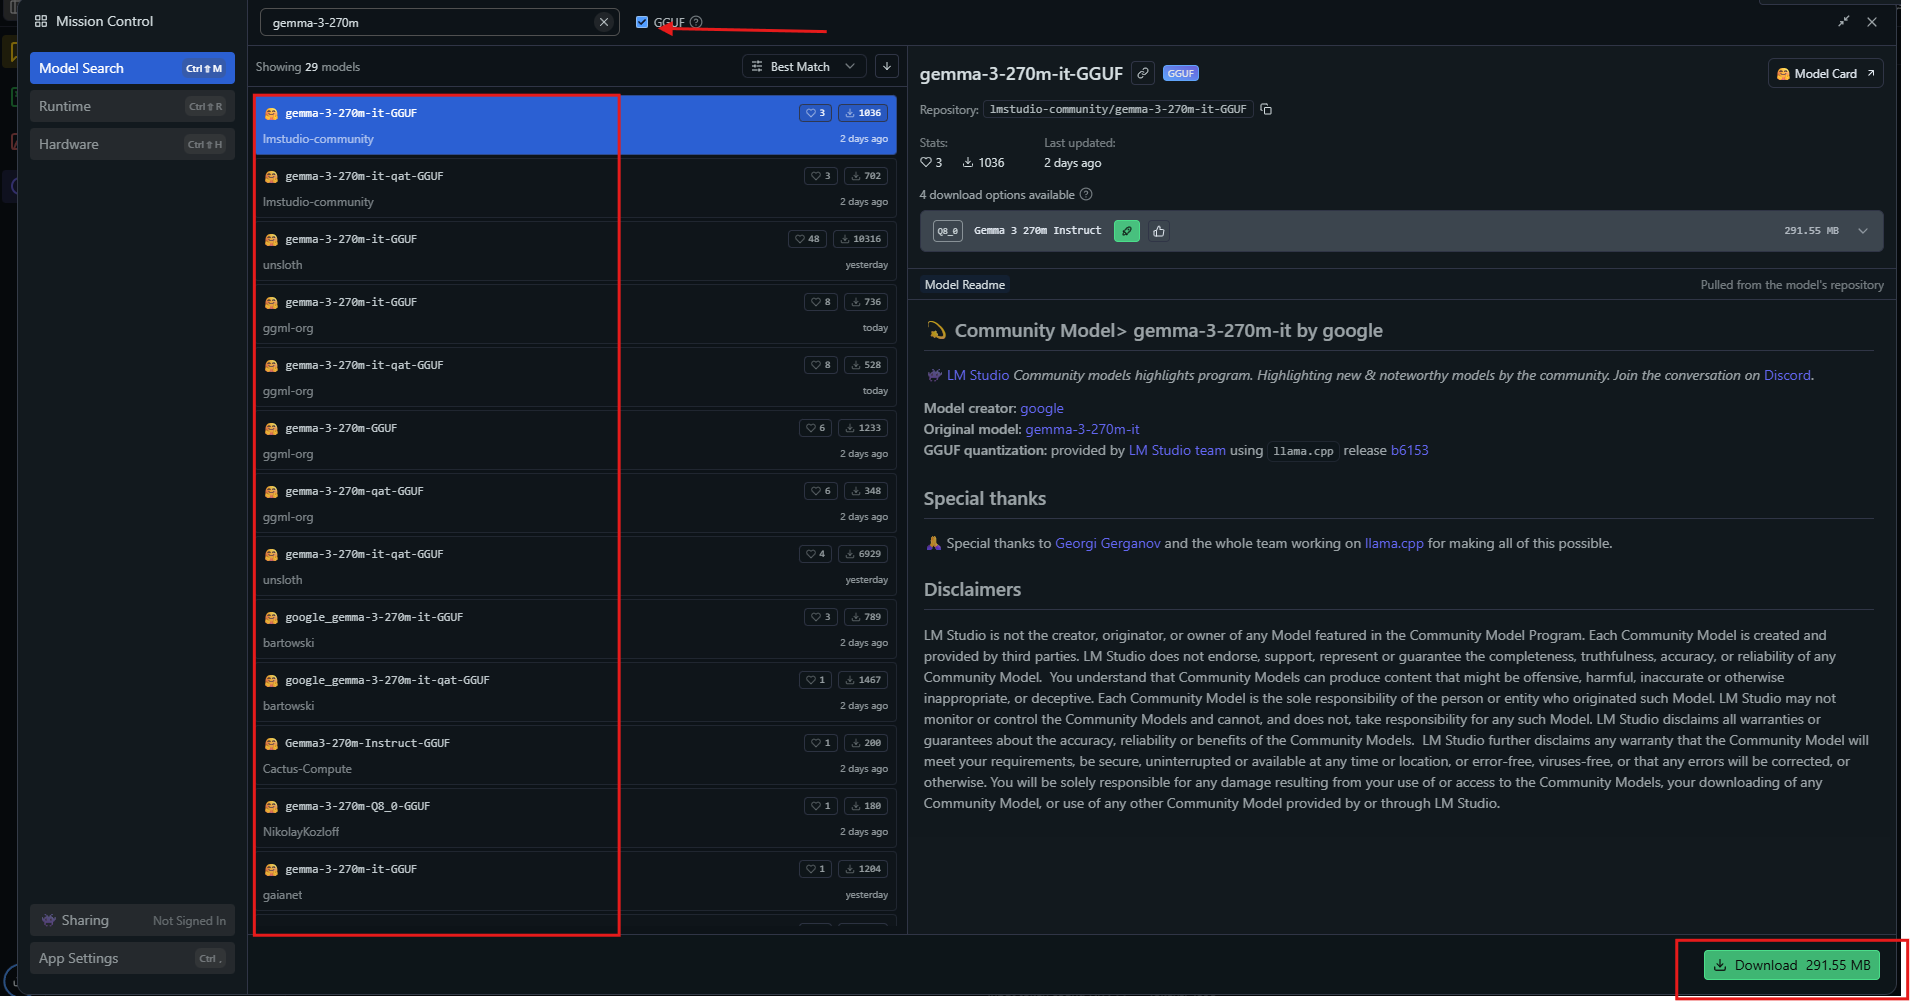
Task: Click the Hugging Face icon beside Gemma3-270m-Instruct-GGUF
Action: coord(271,743)
